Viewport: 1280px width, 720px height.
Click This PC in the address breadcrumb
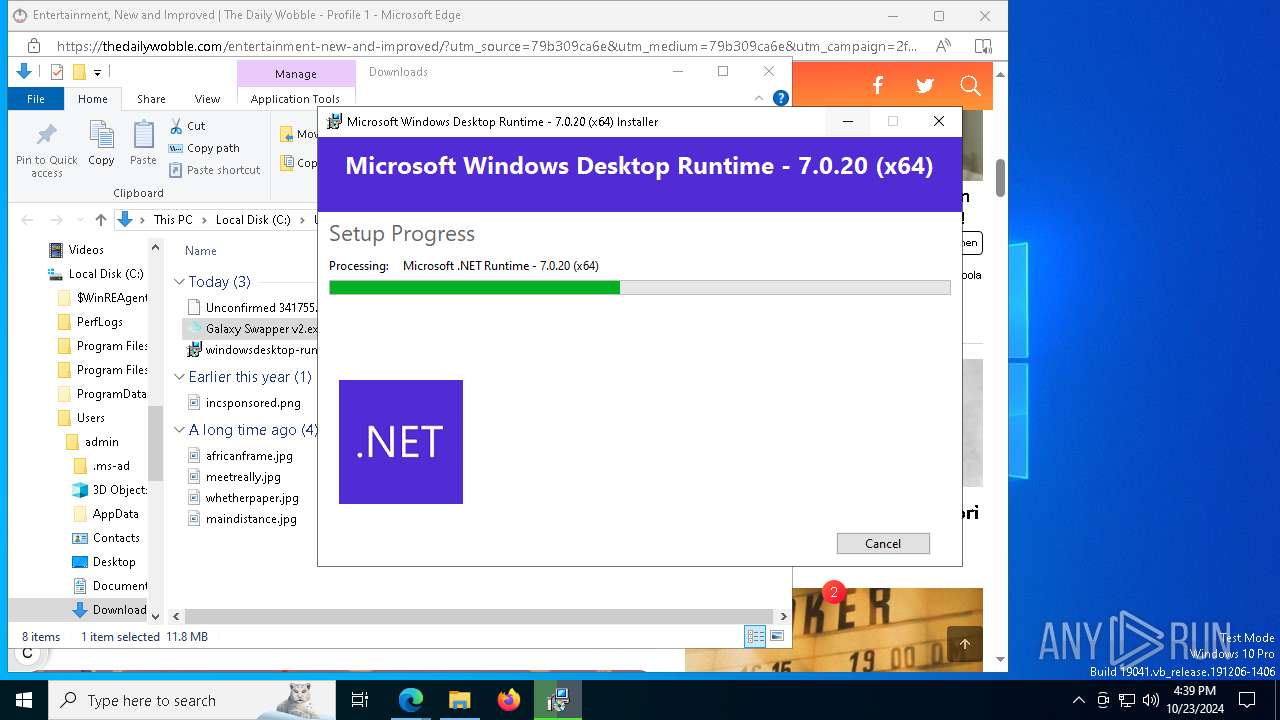click(x=173, y=220)
